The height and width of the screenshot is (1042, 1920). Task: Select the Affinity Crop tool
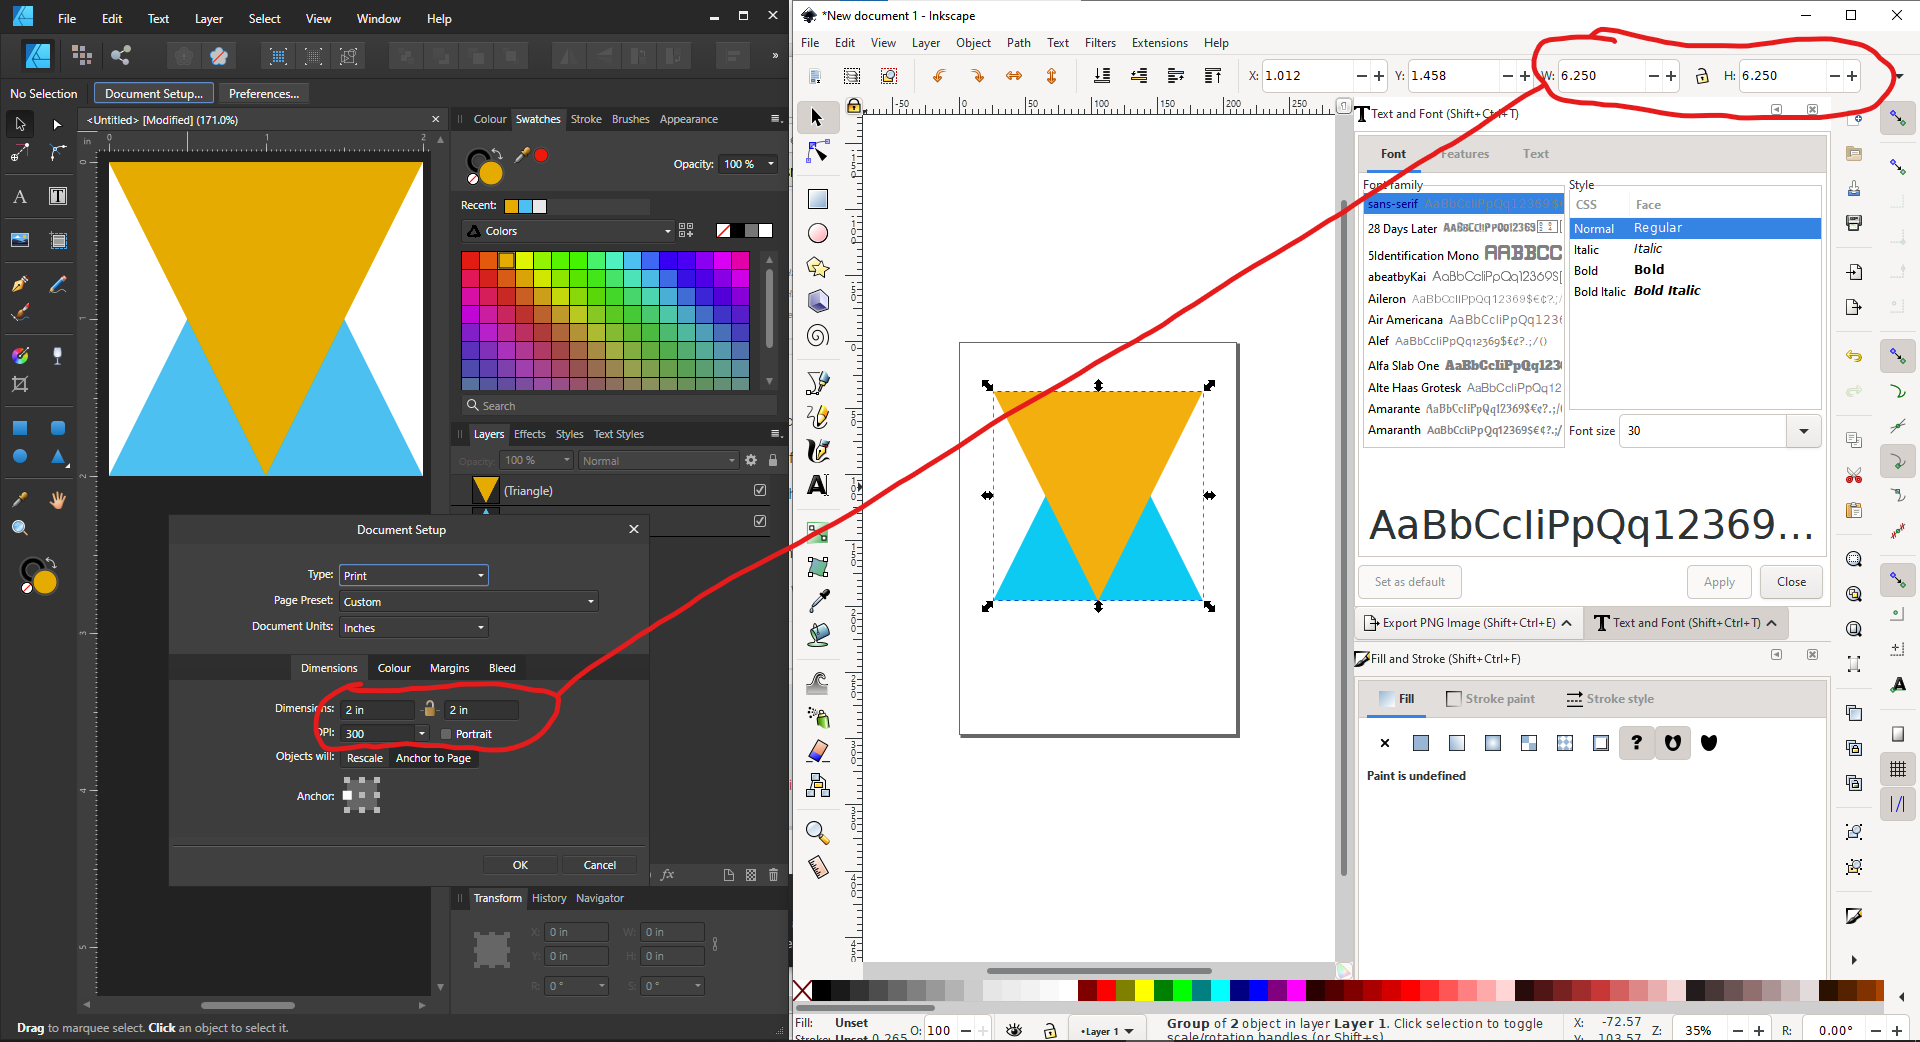click(20, 384)
